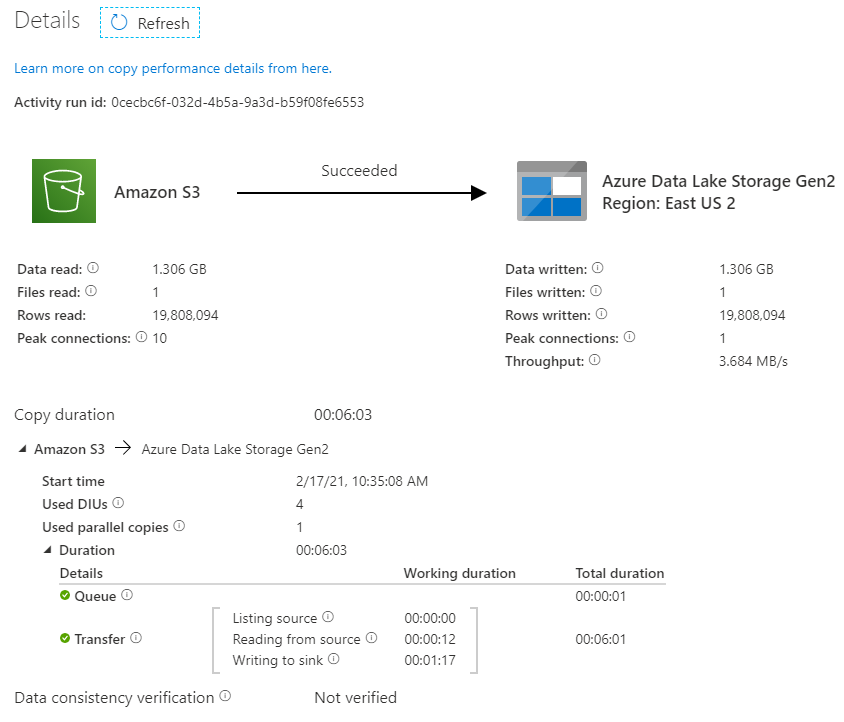Click the green success check beside Transfer

point(66,636)
